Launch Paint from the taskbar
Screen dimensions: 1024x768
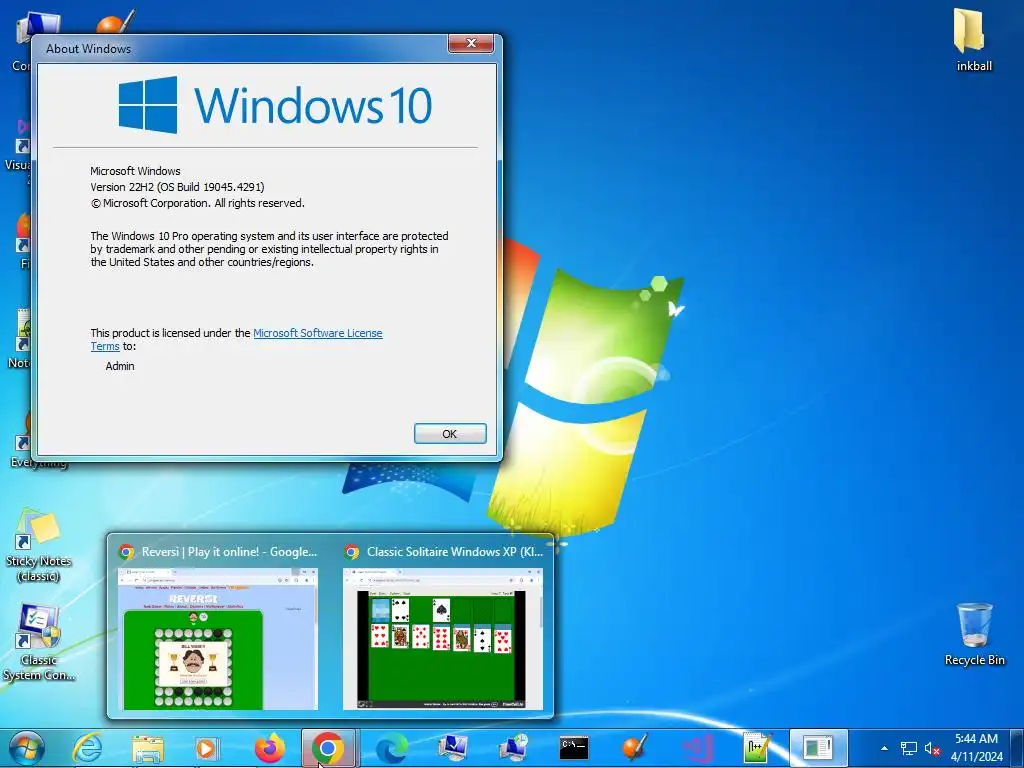click(x=634, y=748)
